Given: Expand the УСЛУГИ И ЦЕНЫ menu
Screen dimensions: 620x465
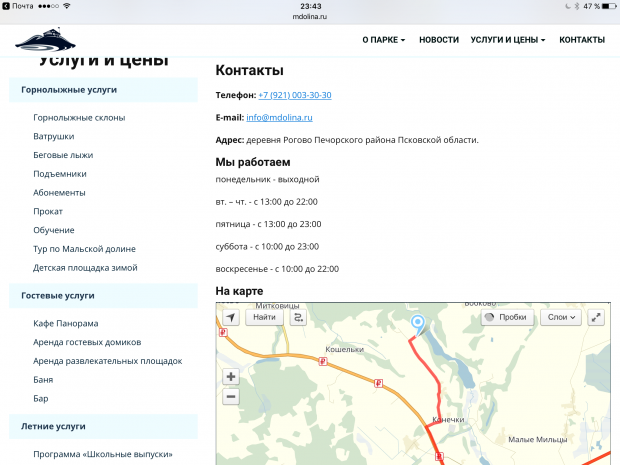Looking at the screenshot, I should pos(508,40).
